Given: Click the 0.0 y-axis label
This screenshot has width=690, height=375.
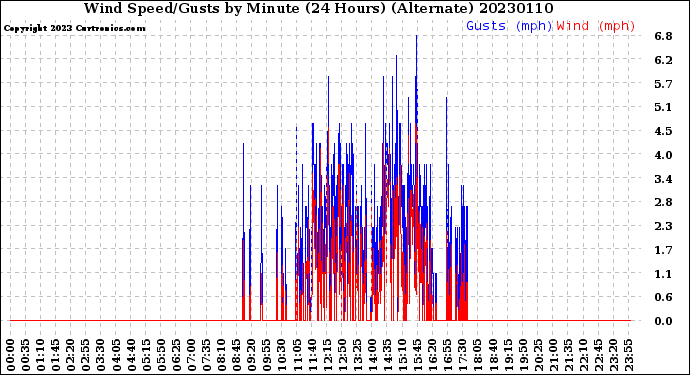Looking at the screenshot, I should pos(664,321).
